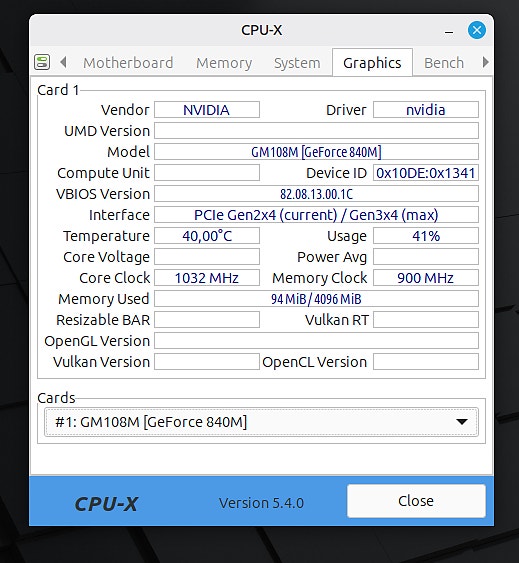Select the #1: GM108M GeForce 840M combo box
Viewport: 519px width, 563px height.
[261, 422]
